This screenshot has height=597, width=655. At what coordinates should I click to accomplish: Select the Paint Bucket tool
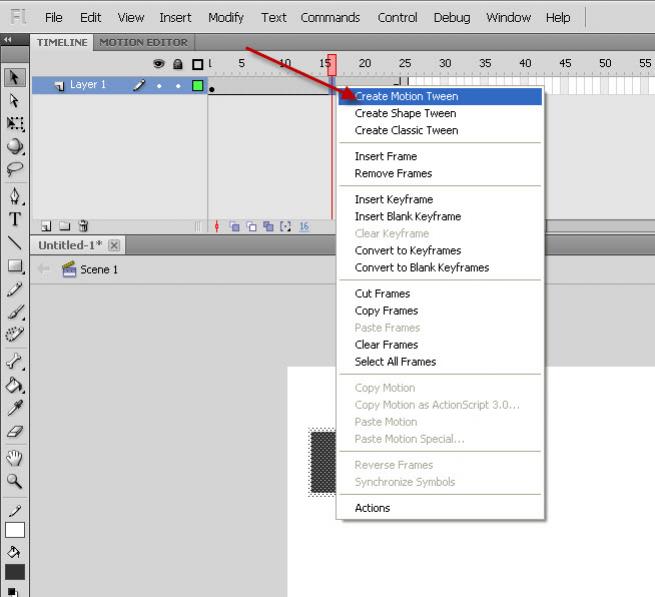[15, 385]
